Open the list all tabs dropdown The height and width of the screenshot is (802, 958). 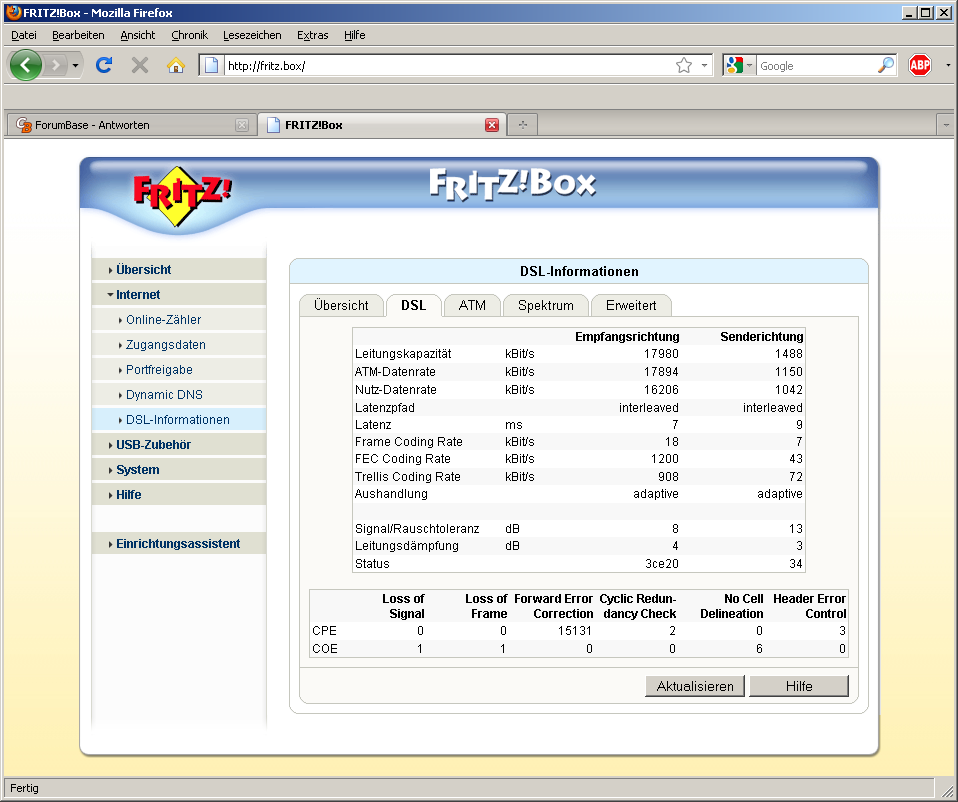(x=946, y=125)
